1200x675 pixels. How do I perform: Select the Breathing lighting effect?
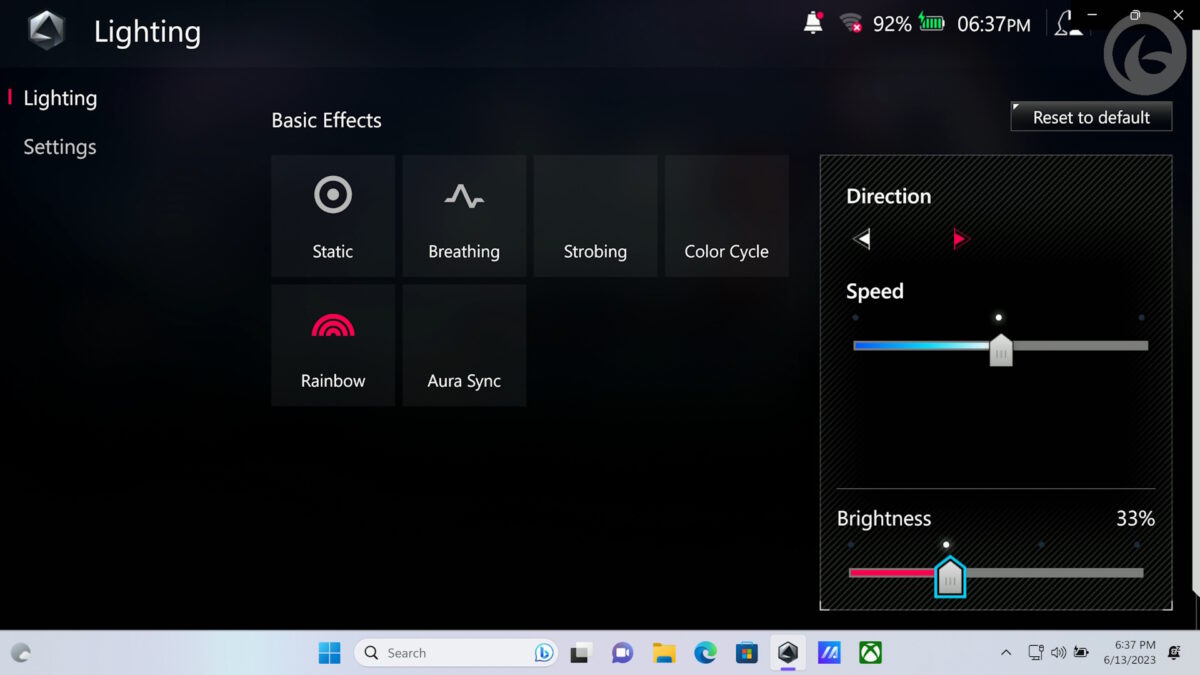(463, 215)
